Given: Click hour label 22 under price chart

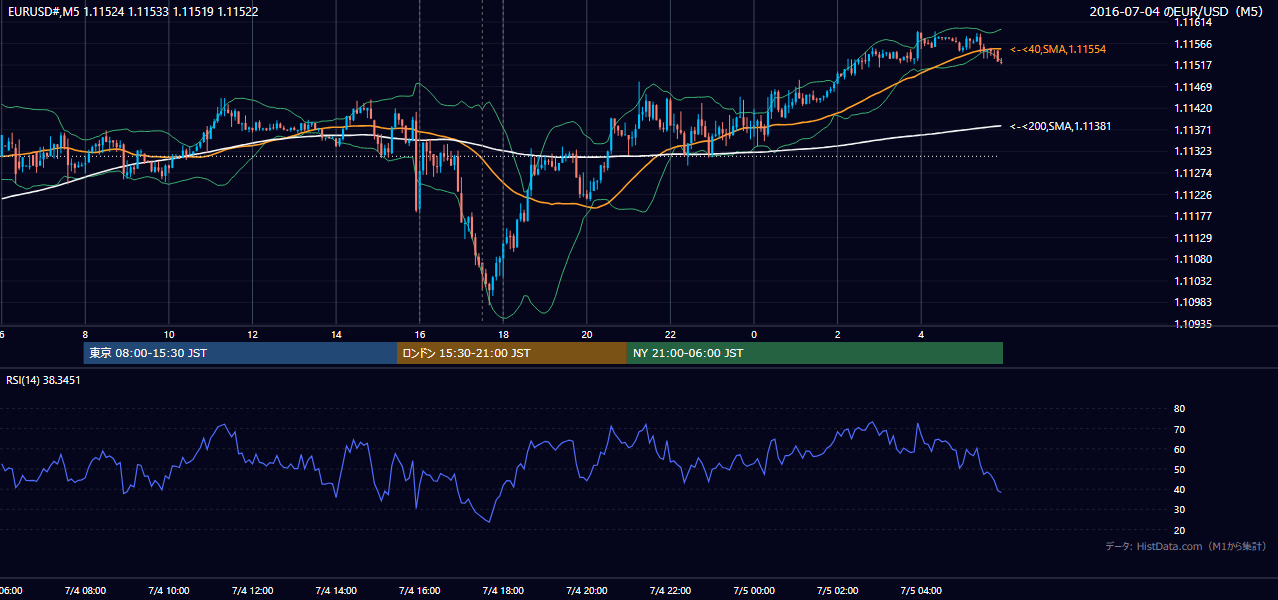Looking at the screenshot, I should 671,335.
